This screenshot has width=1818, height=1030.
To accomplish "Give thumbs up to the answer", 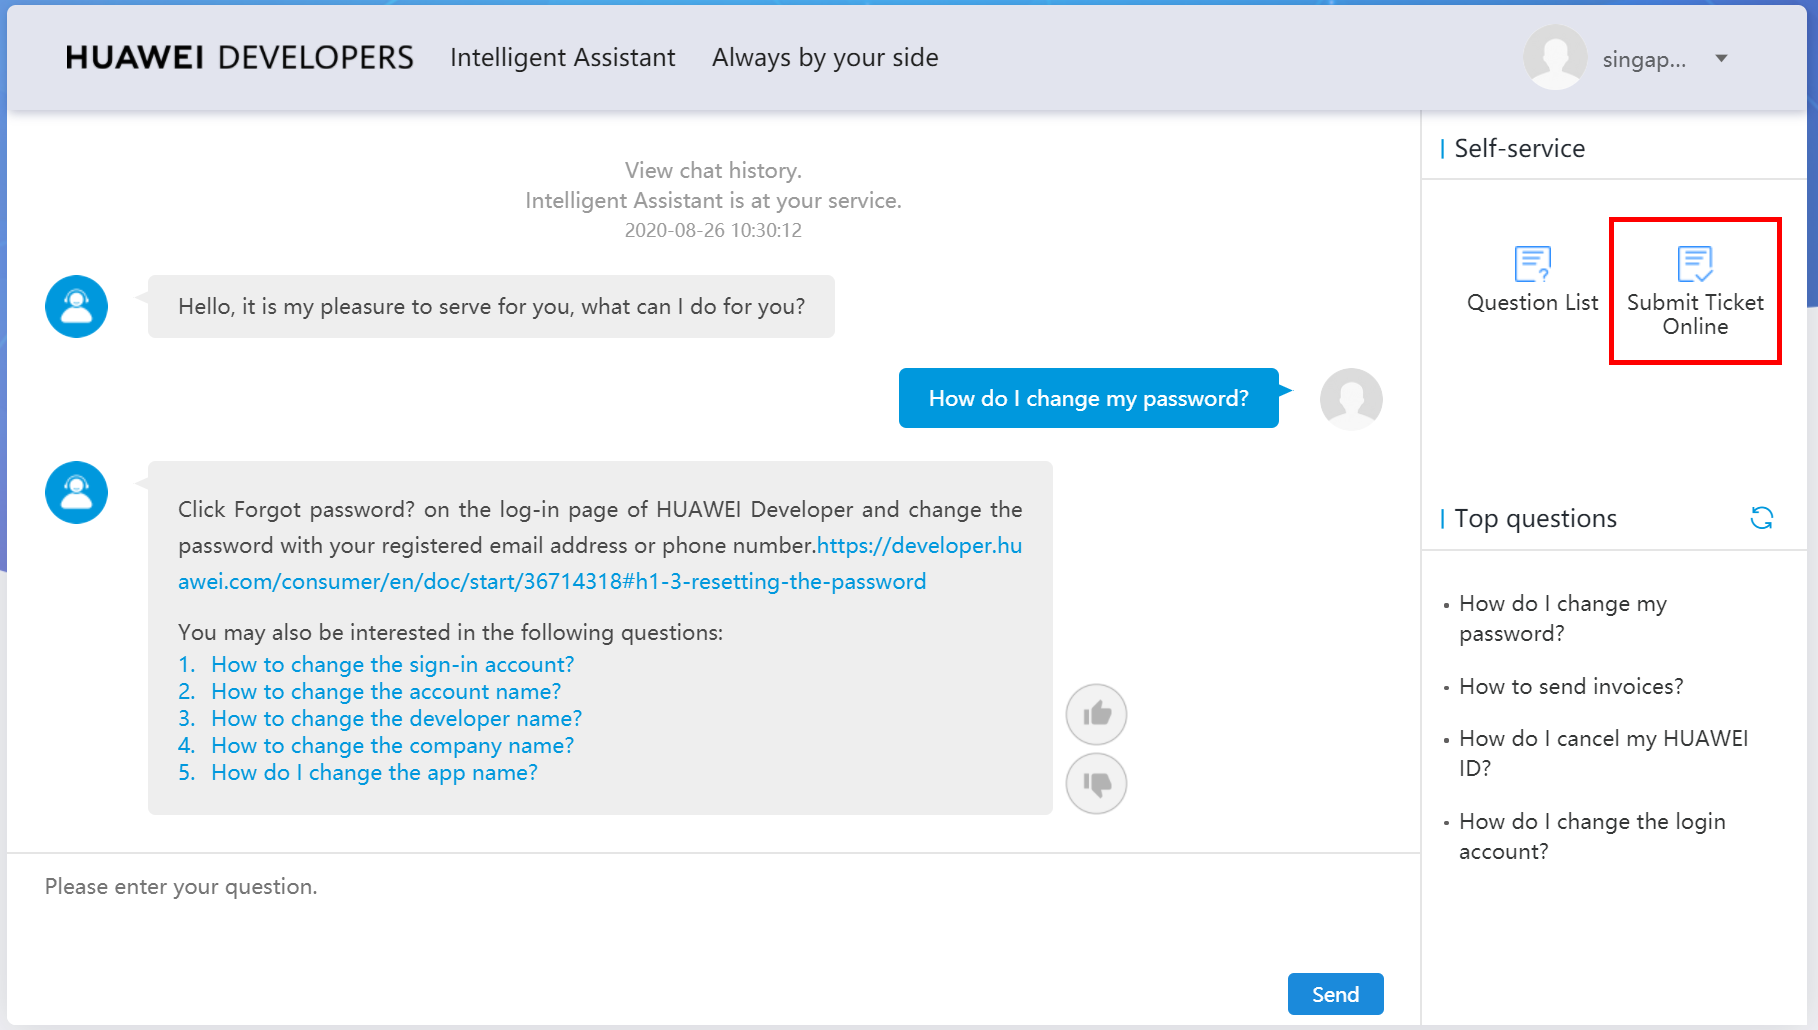I will coord(1096,714).
